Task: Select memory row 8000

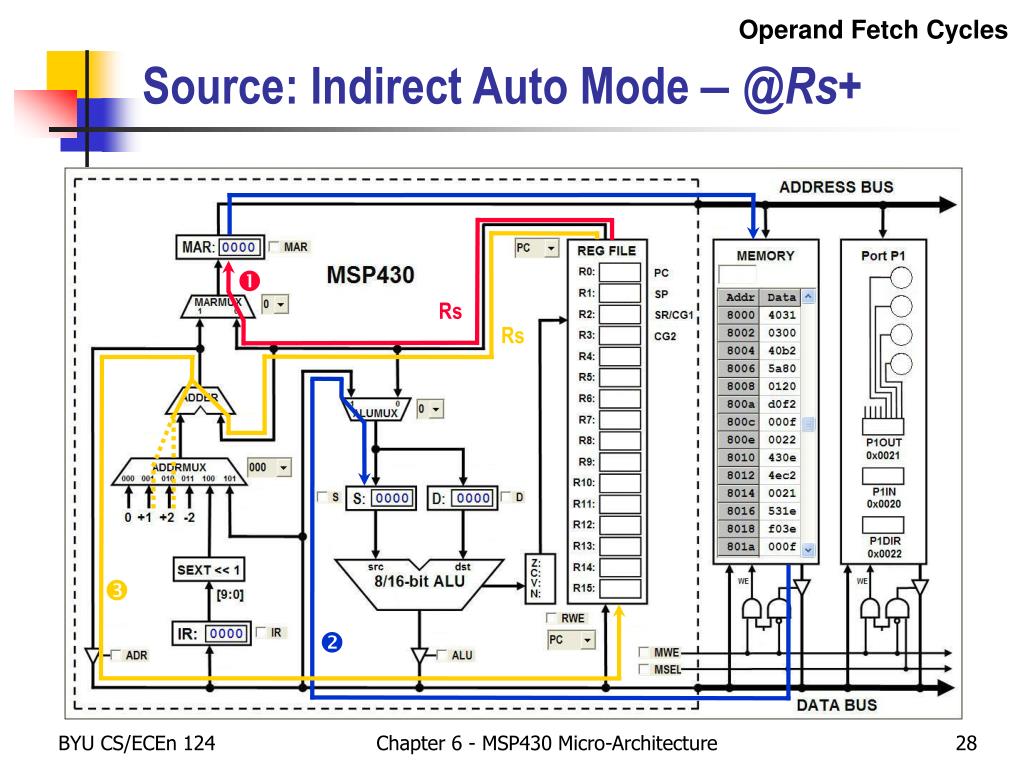Action: pos(760,315)
